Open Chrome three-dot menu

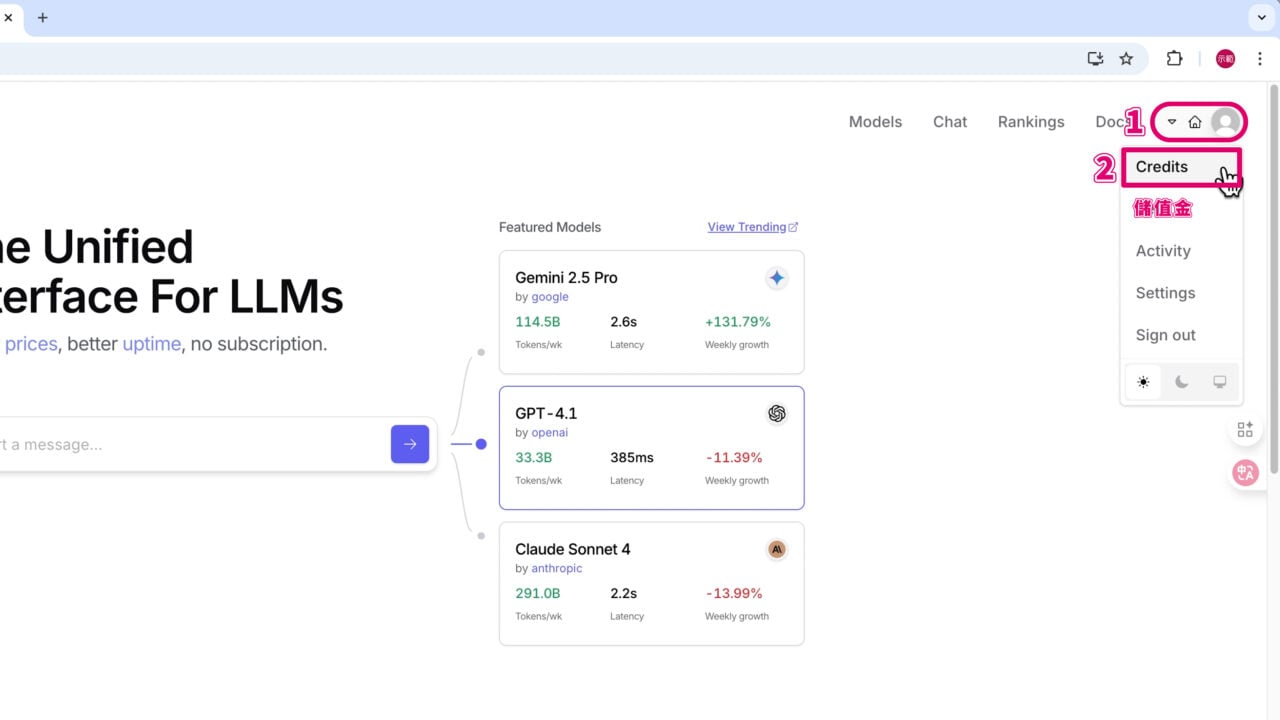1260,59
